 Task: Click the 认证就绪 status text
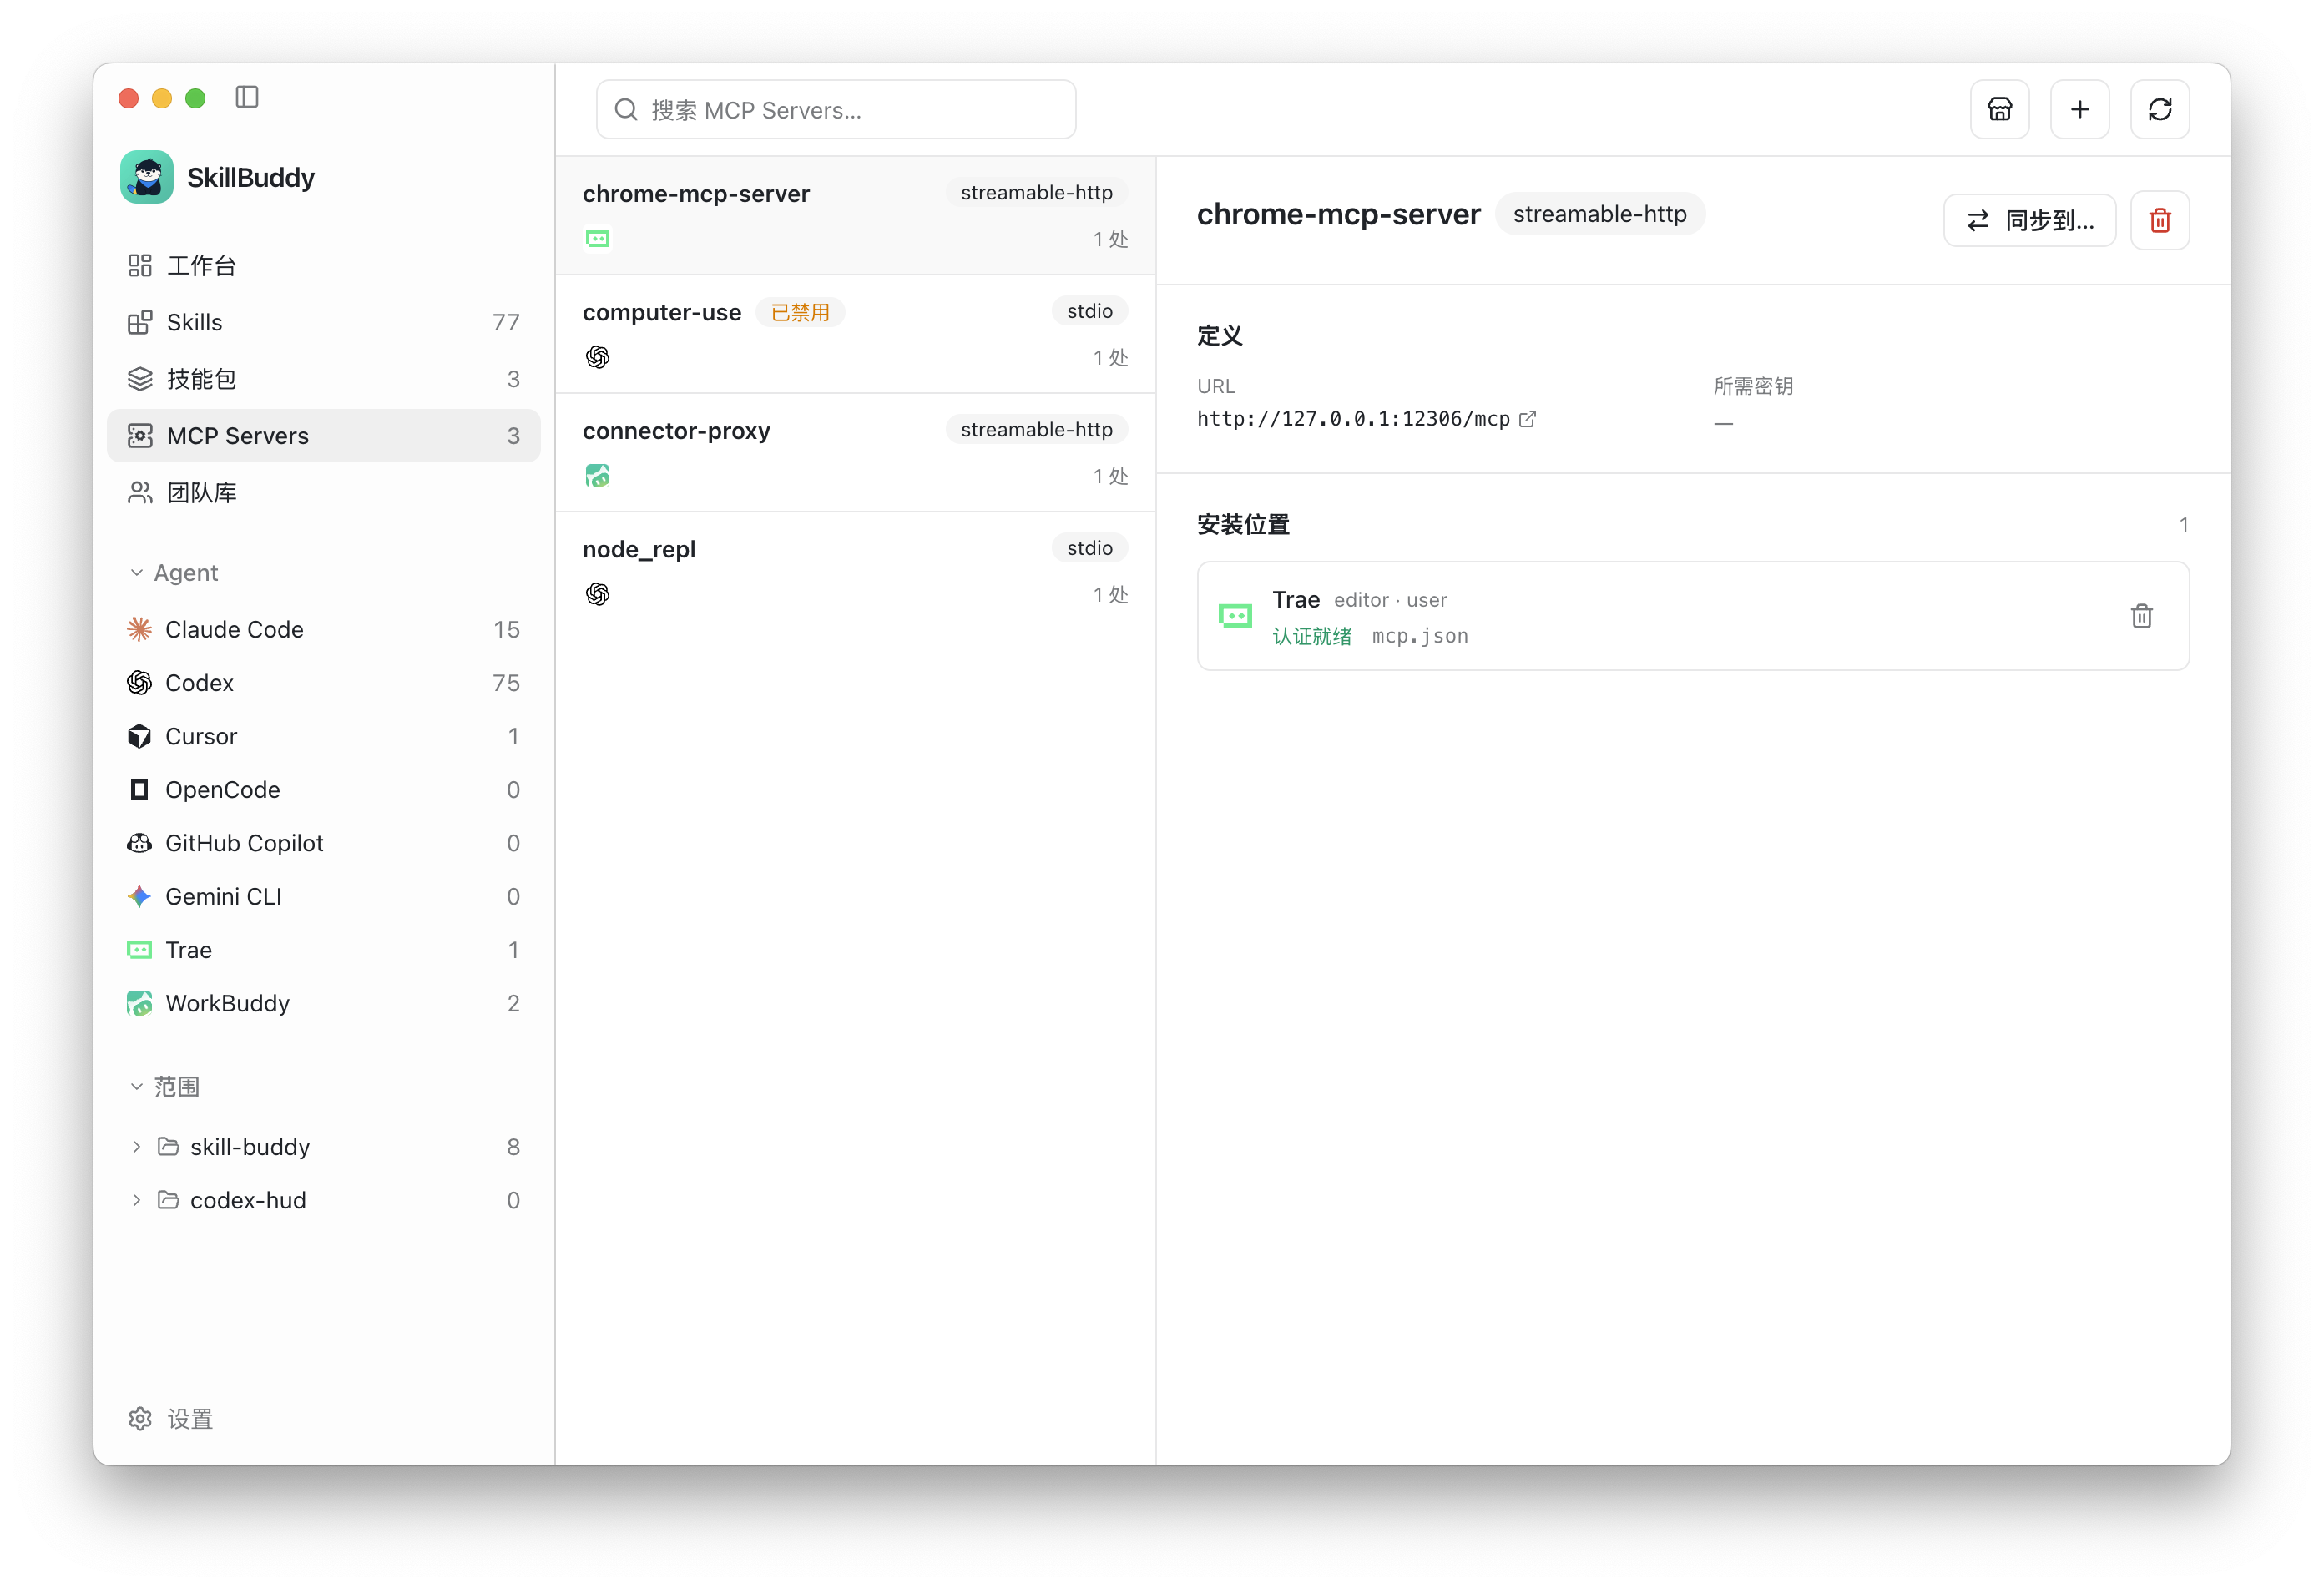[x=1312, y=636]
